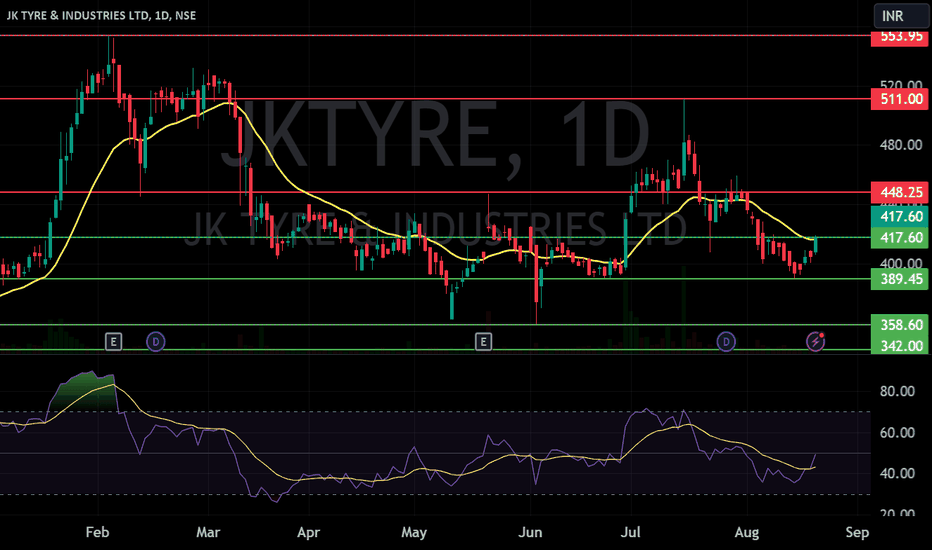This screenshot has width=932, height=550.
Task: Open the dividend marker near August
Action: 726,342
